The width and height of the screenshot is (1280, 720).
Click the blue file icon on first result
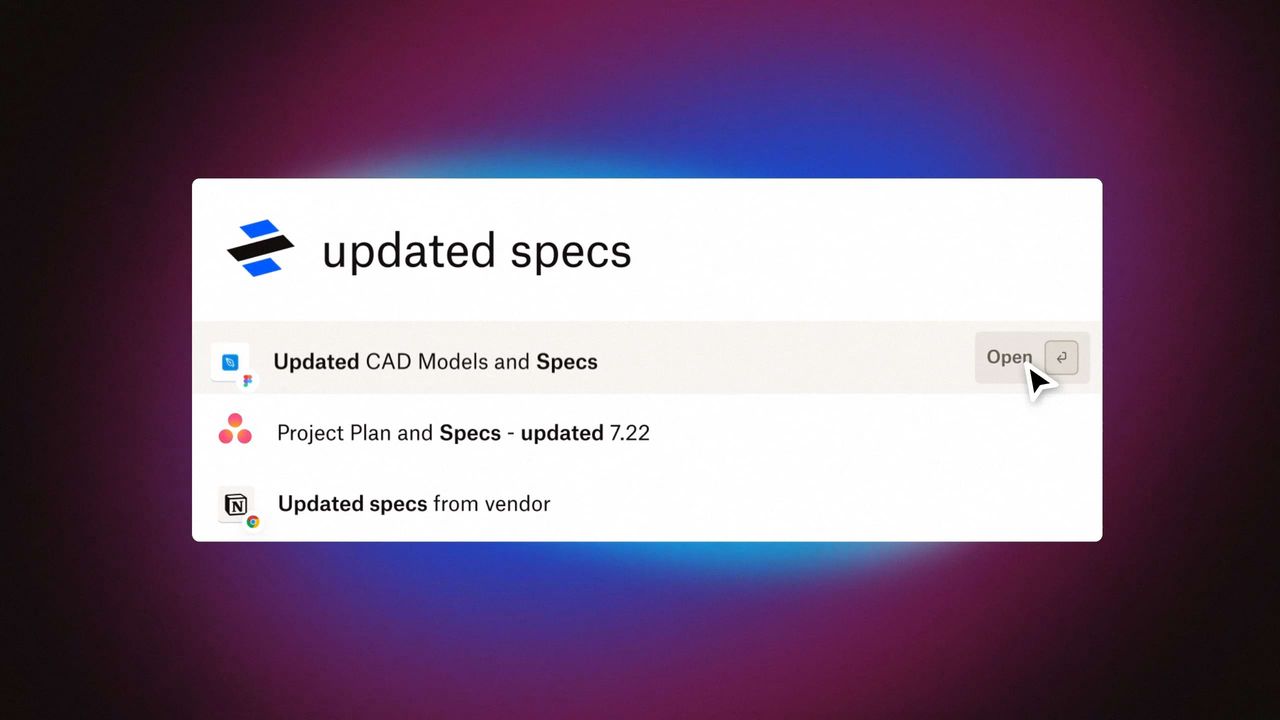click(230, 361)
